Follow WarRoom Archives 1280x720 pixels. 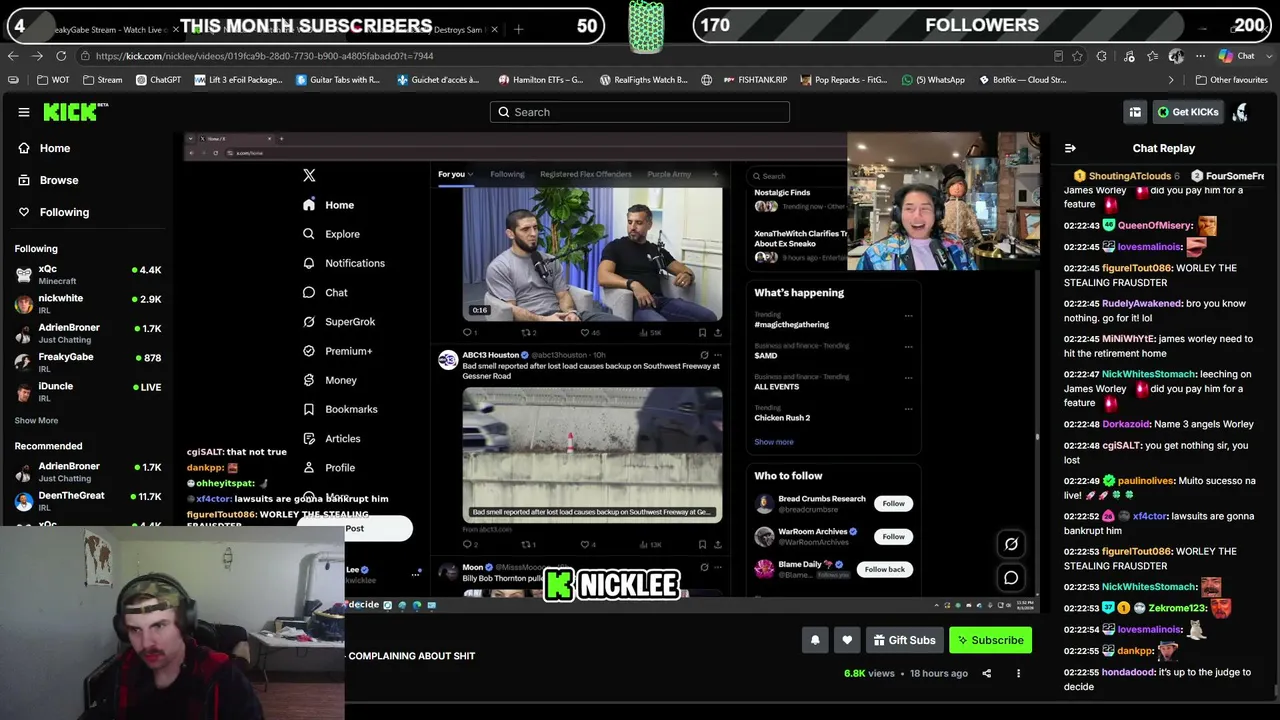[x=893, y=537]
